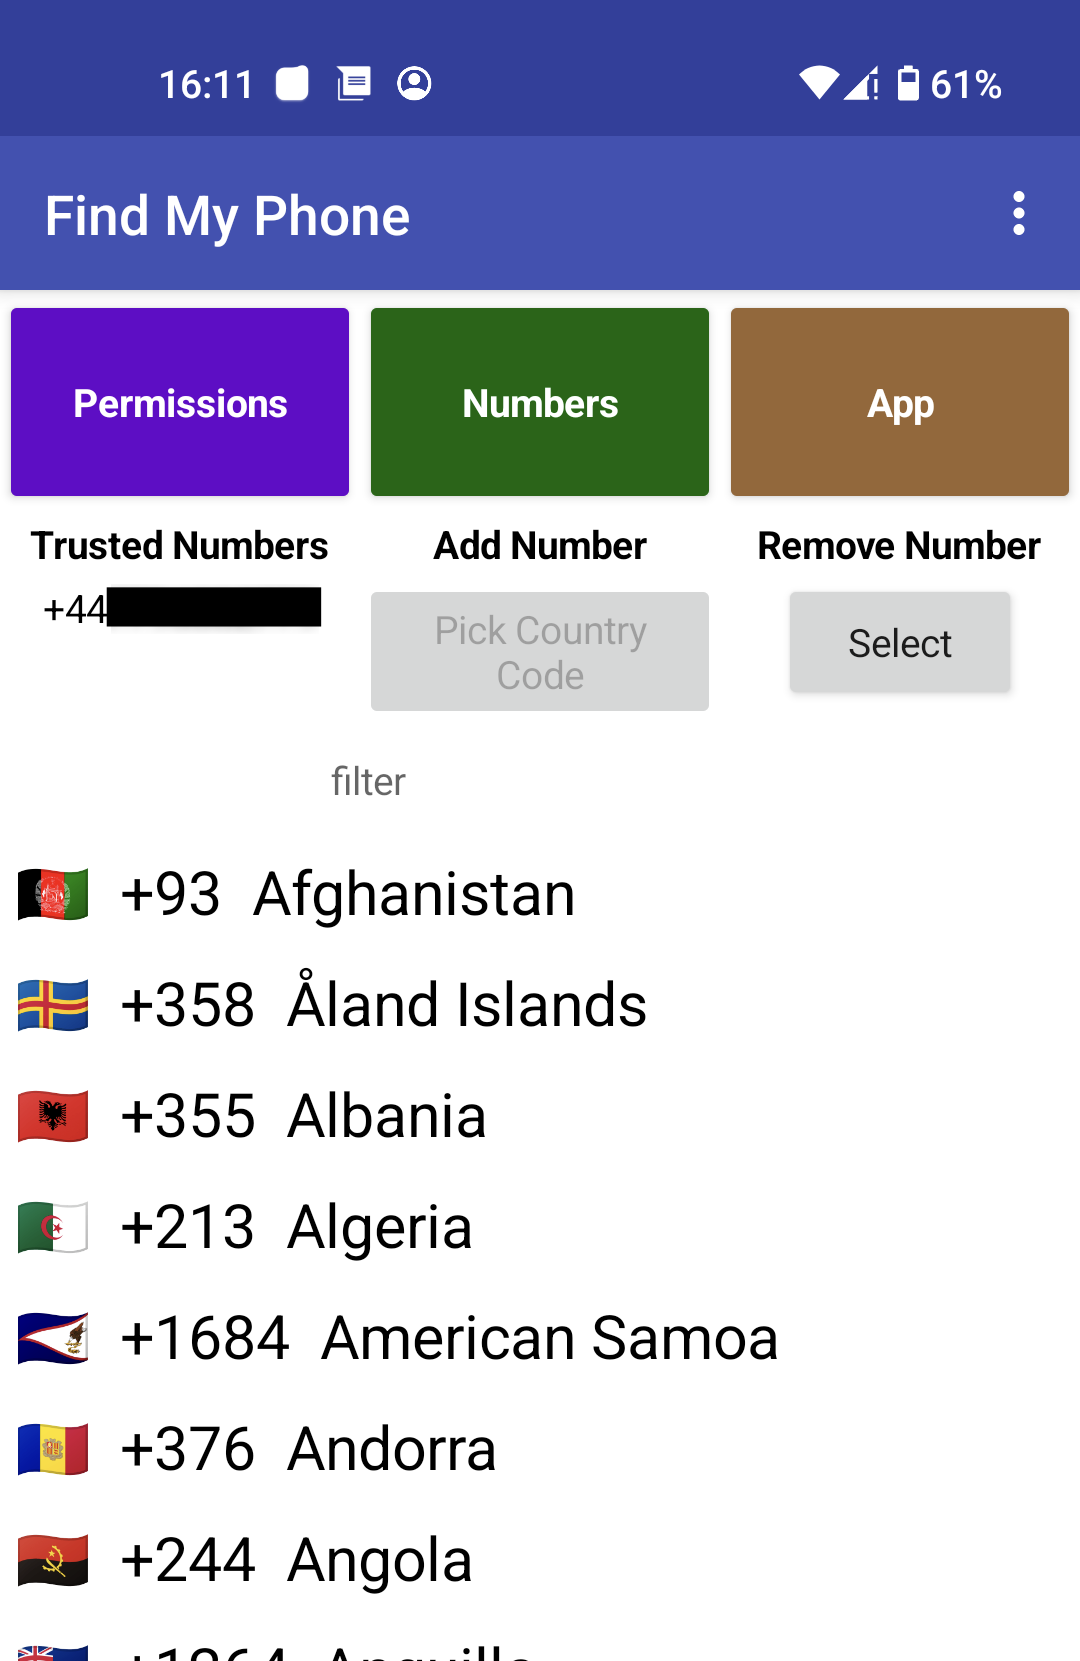1080x1661 pixels.
Task: Focus the country filter text field
Action: pyautogui.click(x=368, y=782)
